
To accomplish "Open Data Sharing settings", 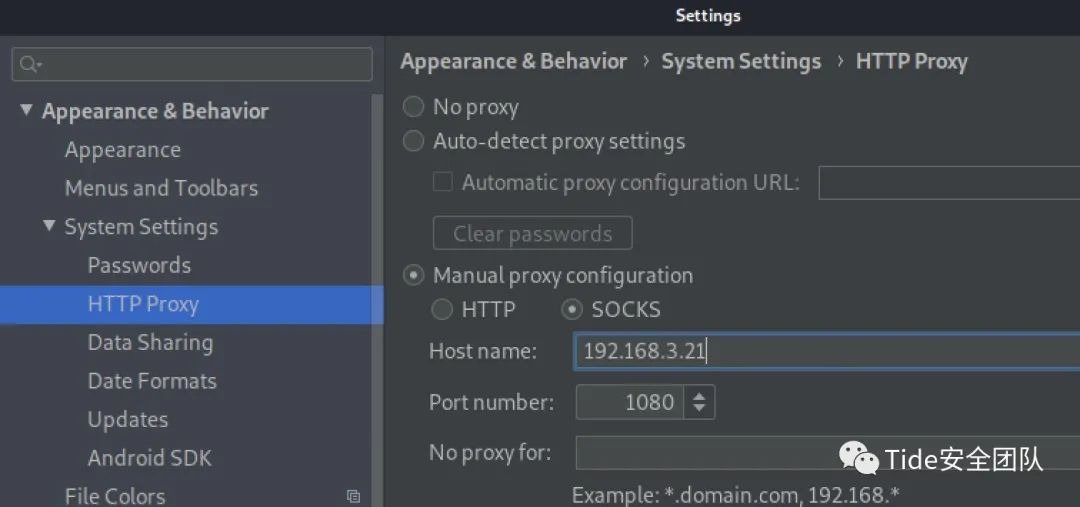I will pyautogui.click(x=150, y=342).
